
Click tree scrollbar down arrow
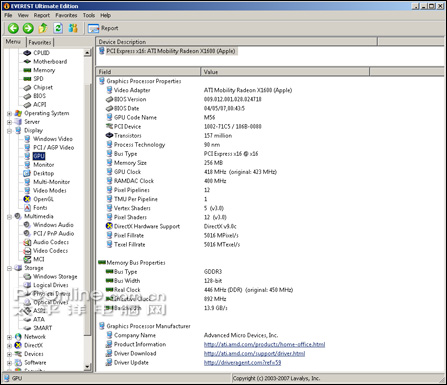coord(87,367)
